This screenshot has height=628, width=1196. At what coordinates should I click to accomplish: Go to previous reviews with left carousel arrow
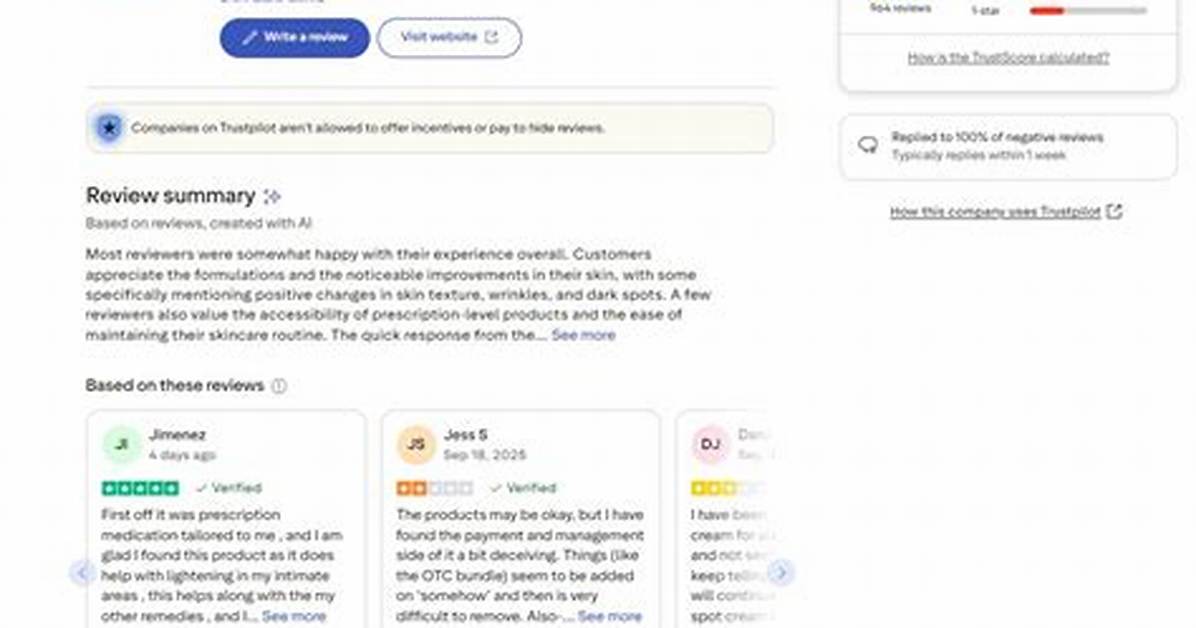pos(83,572)
